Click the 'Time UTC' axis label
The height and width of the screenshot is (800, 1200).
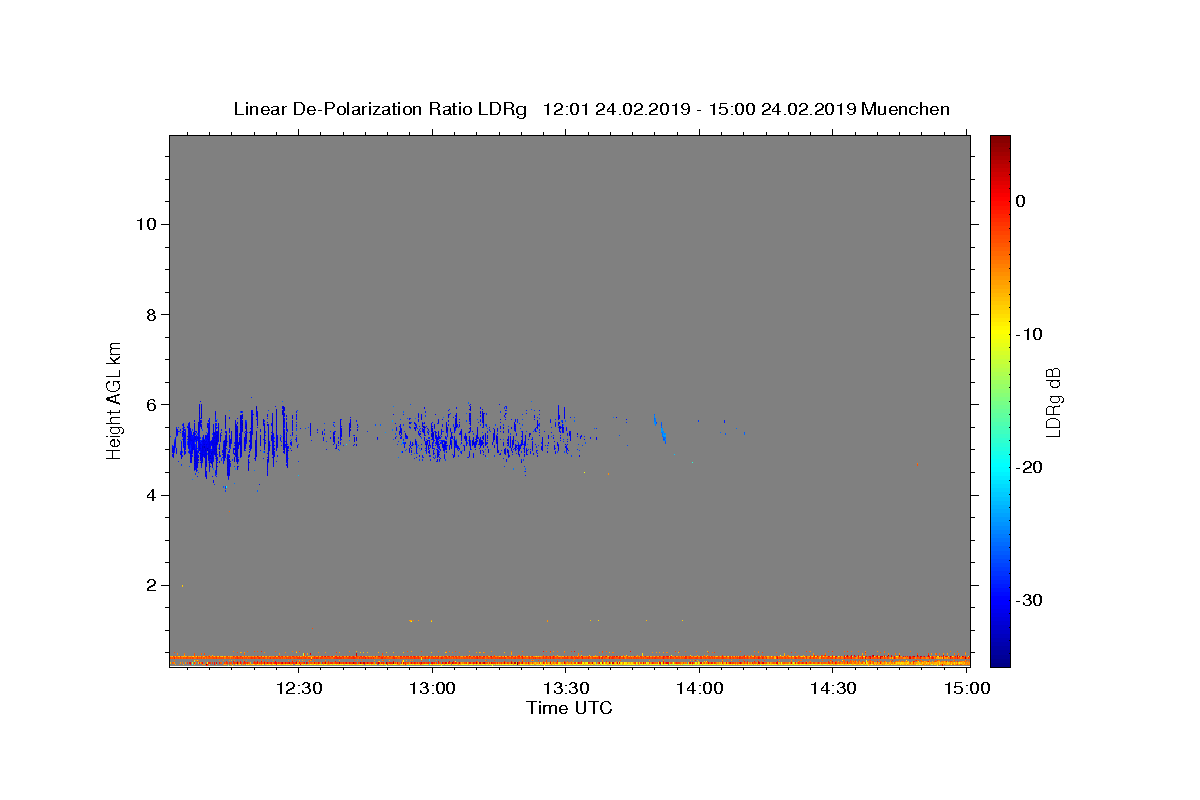[x=569, y=708]
